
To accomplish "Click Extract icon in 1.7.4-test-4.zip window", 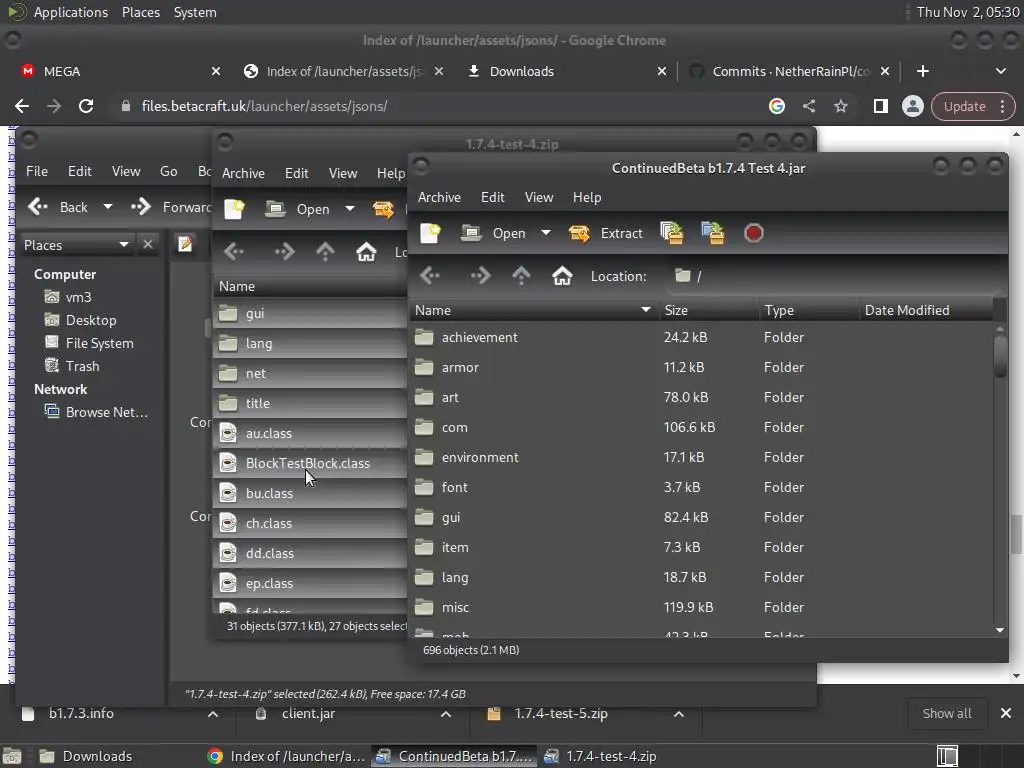I will tap(383, 209).
